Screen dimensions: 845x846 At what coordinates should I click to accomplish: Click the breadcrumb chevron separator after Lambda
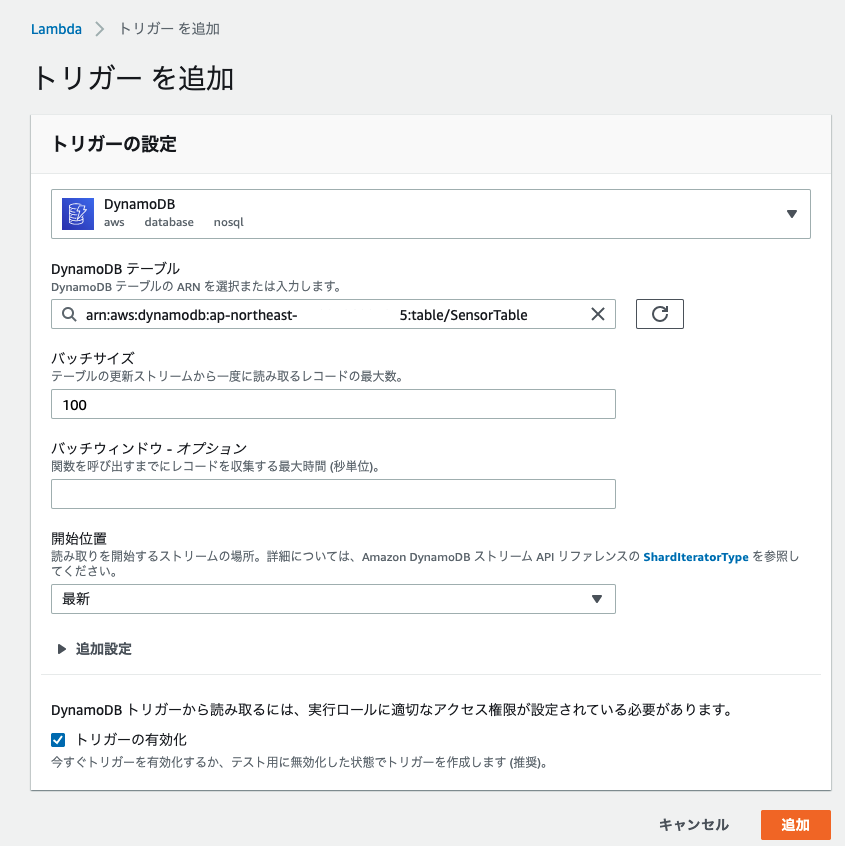pyautogui.click(x=99, y=29)
